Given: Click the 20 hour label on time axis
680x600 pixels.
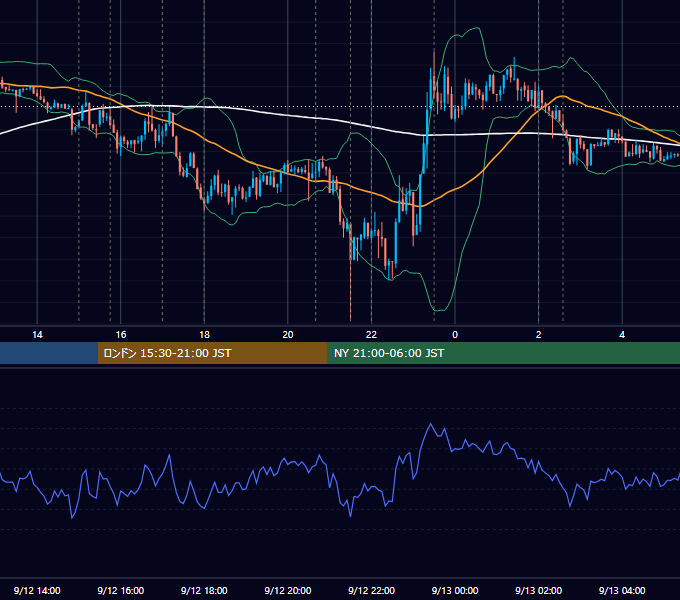Looking at the screenshot, I should (288, 335).
